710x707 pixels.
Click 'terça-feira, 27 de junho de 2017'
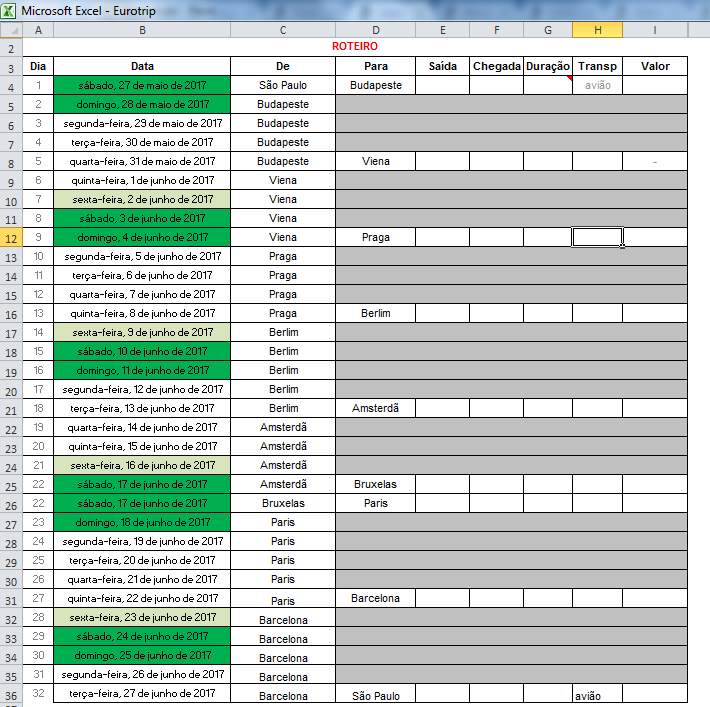(142, 693)
